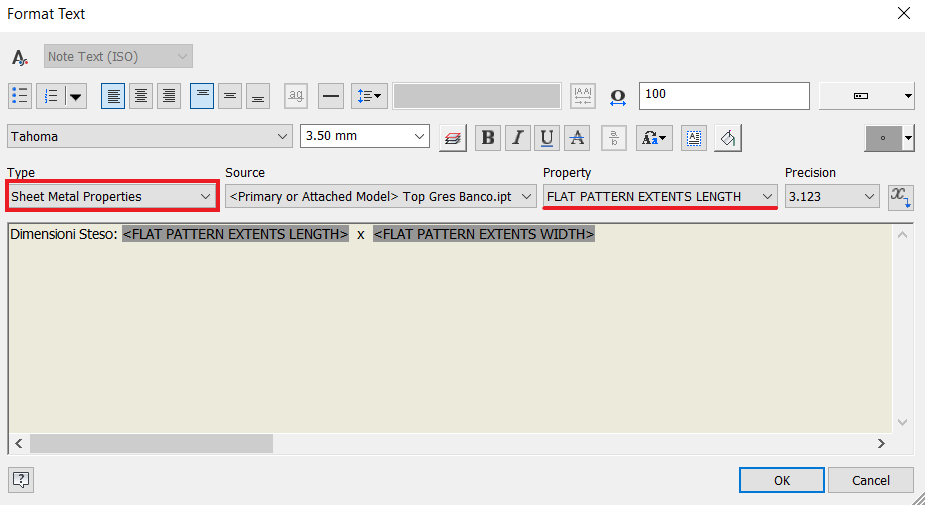Click the text box border icon
This screenshot has width=925, height=505.
[x=694, y=138]
